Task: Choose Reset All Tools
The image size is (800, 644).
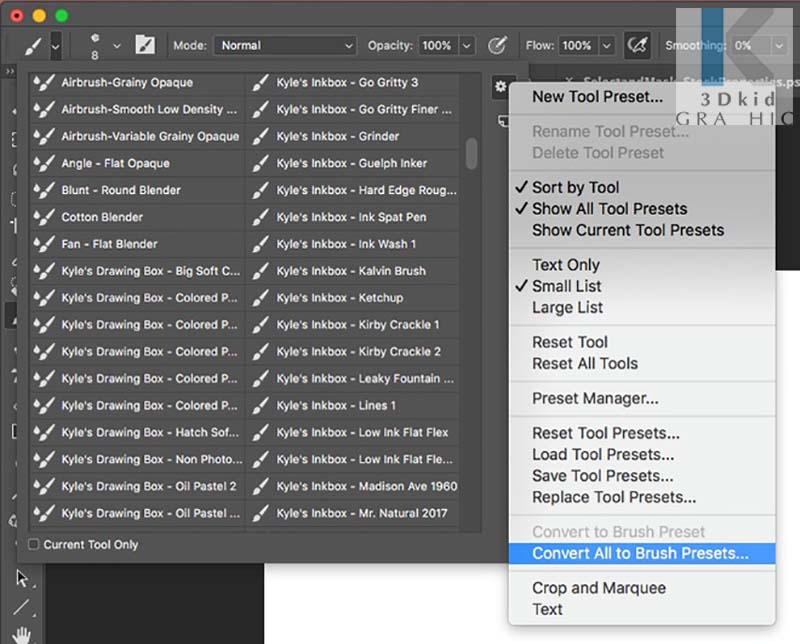Action: pyautogui.click(x=642, y=363)
